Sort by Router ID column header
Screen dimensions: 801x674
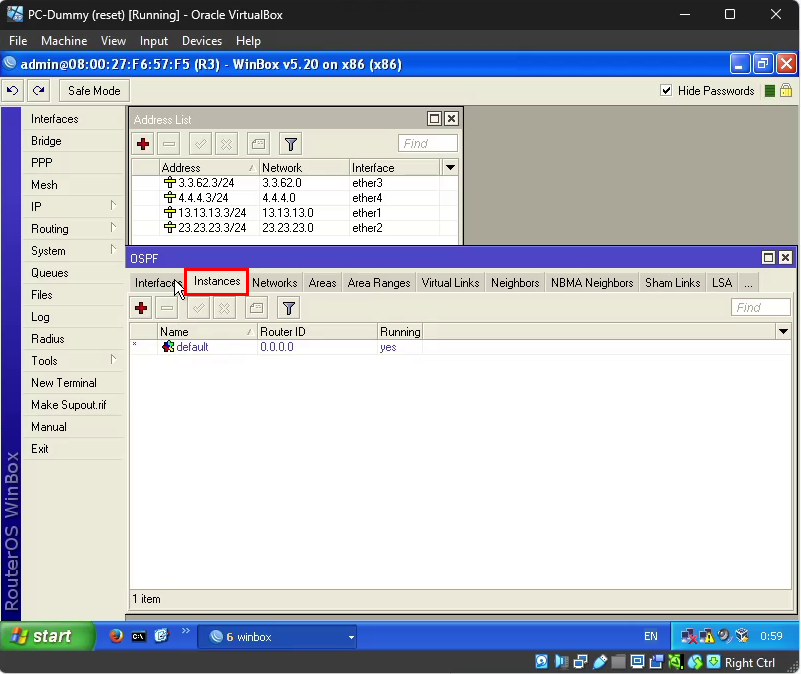point(317,332)
